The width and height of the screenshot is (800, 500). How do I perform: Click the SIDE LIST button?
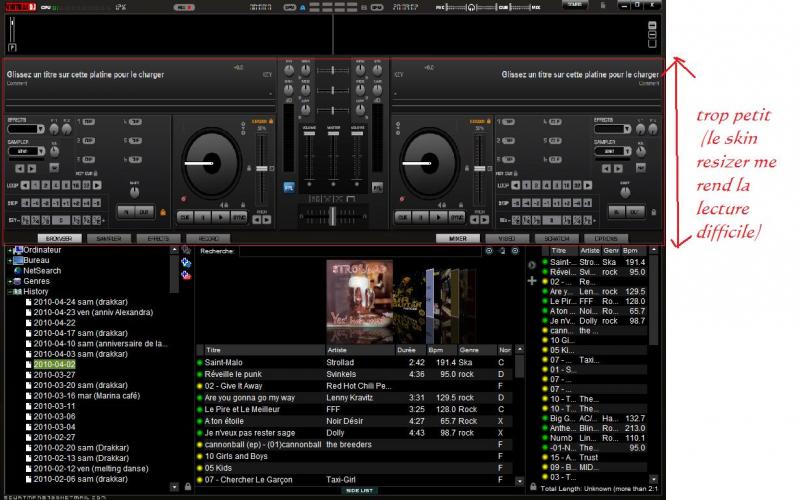coord(359,491)
